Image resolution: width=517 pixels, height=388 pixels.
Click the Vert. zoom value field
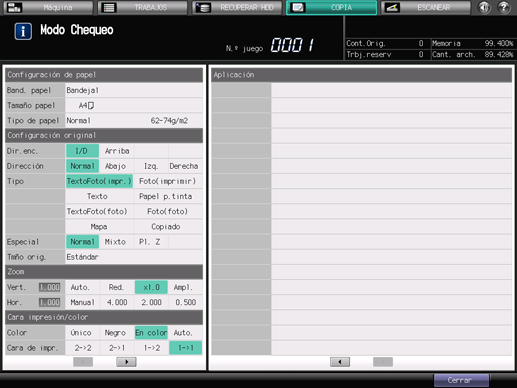[x=50, y=287]
